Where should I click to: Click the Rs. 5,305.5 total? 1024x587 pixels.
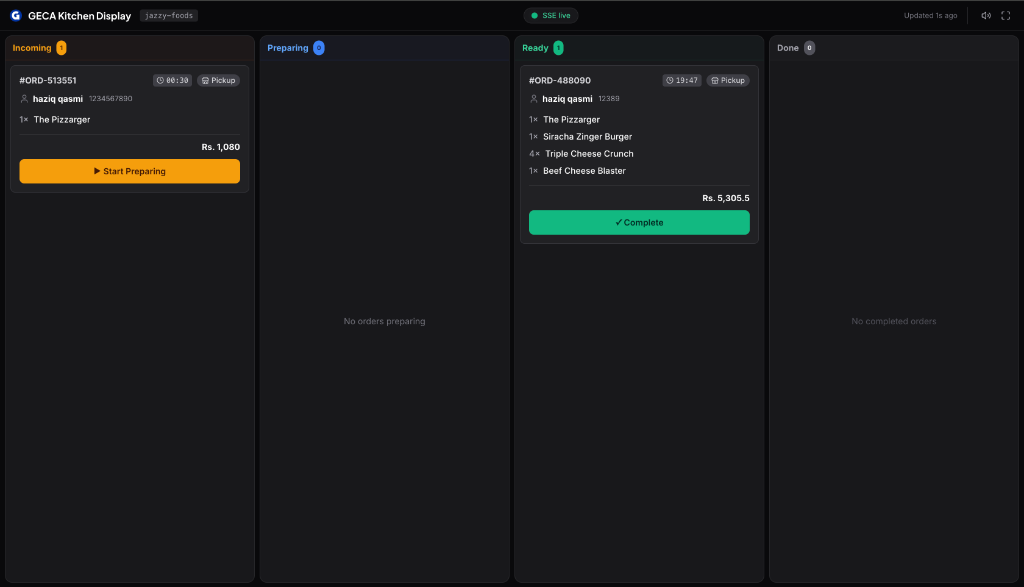coord(726,198)
